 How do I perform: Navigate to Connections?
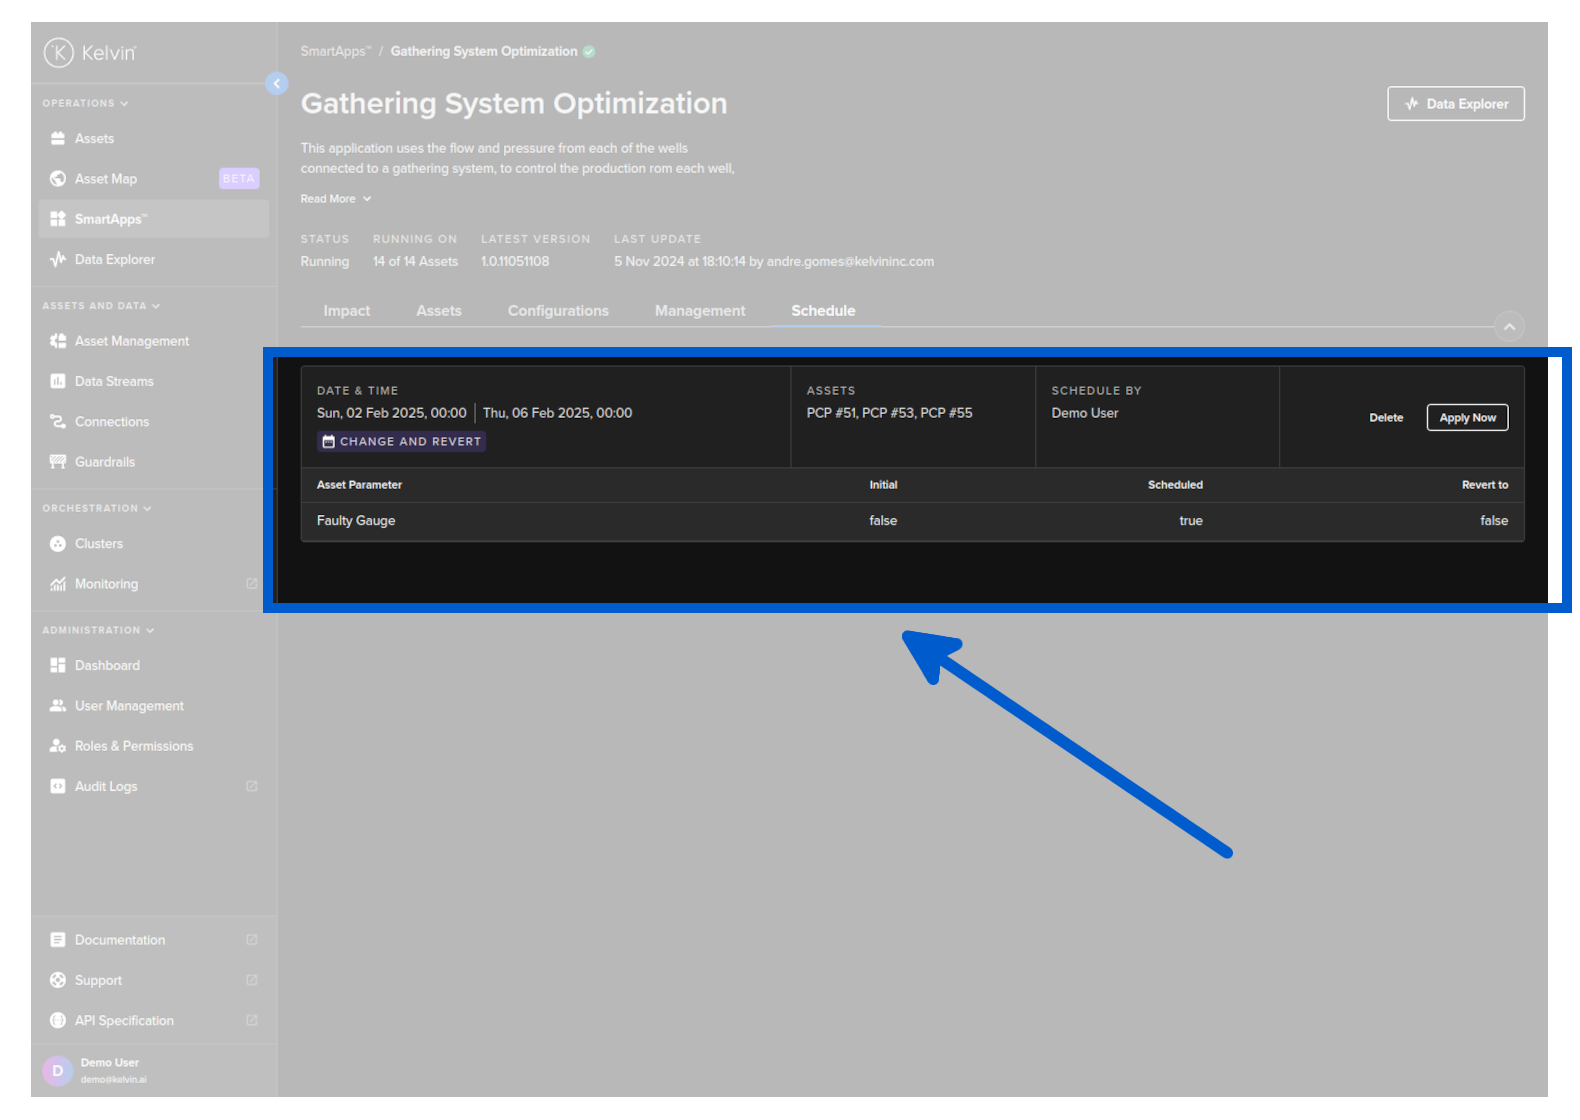[111, 422]
